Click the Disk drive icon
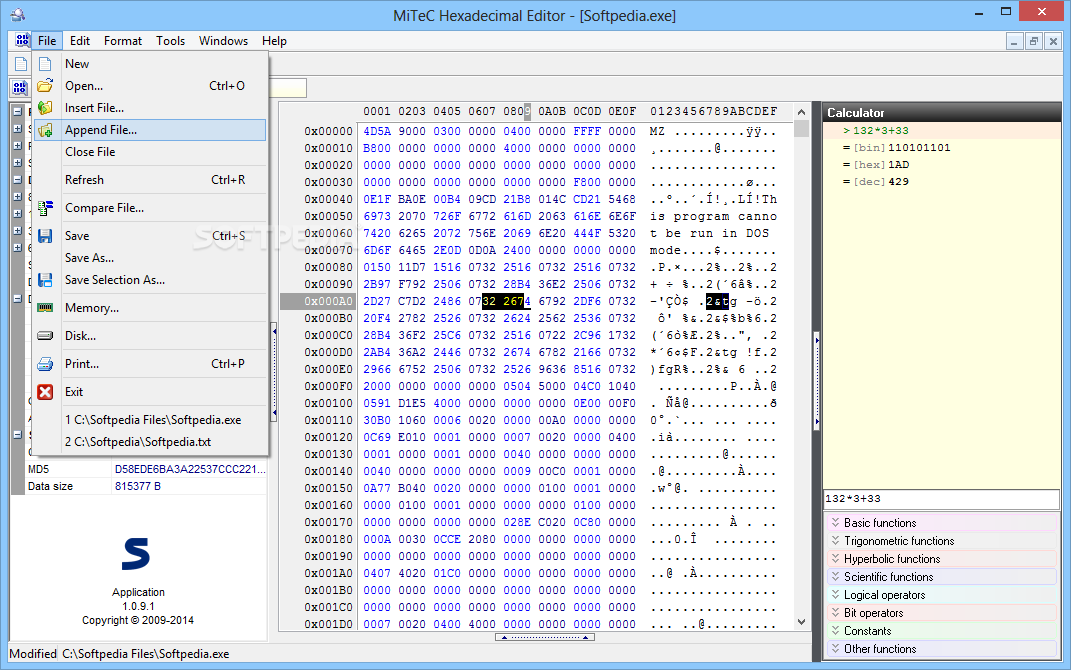1071x670 pixels. pos(45,336)
